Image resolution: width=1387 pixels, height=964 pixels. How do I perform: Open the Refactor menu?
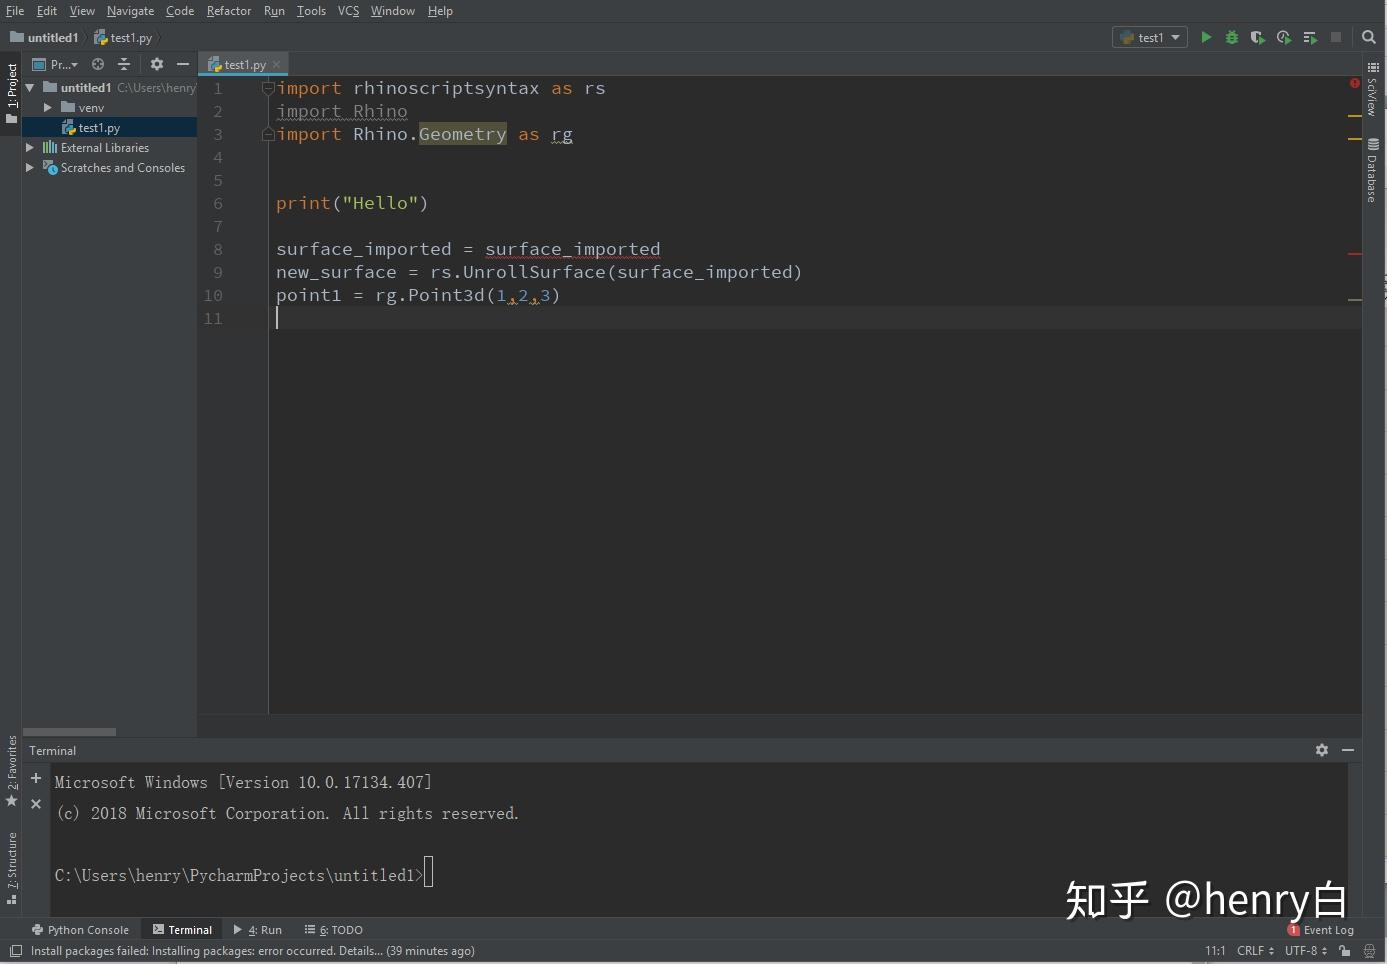tap(229, 11)
